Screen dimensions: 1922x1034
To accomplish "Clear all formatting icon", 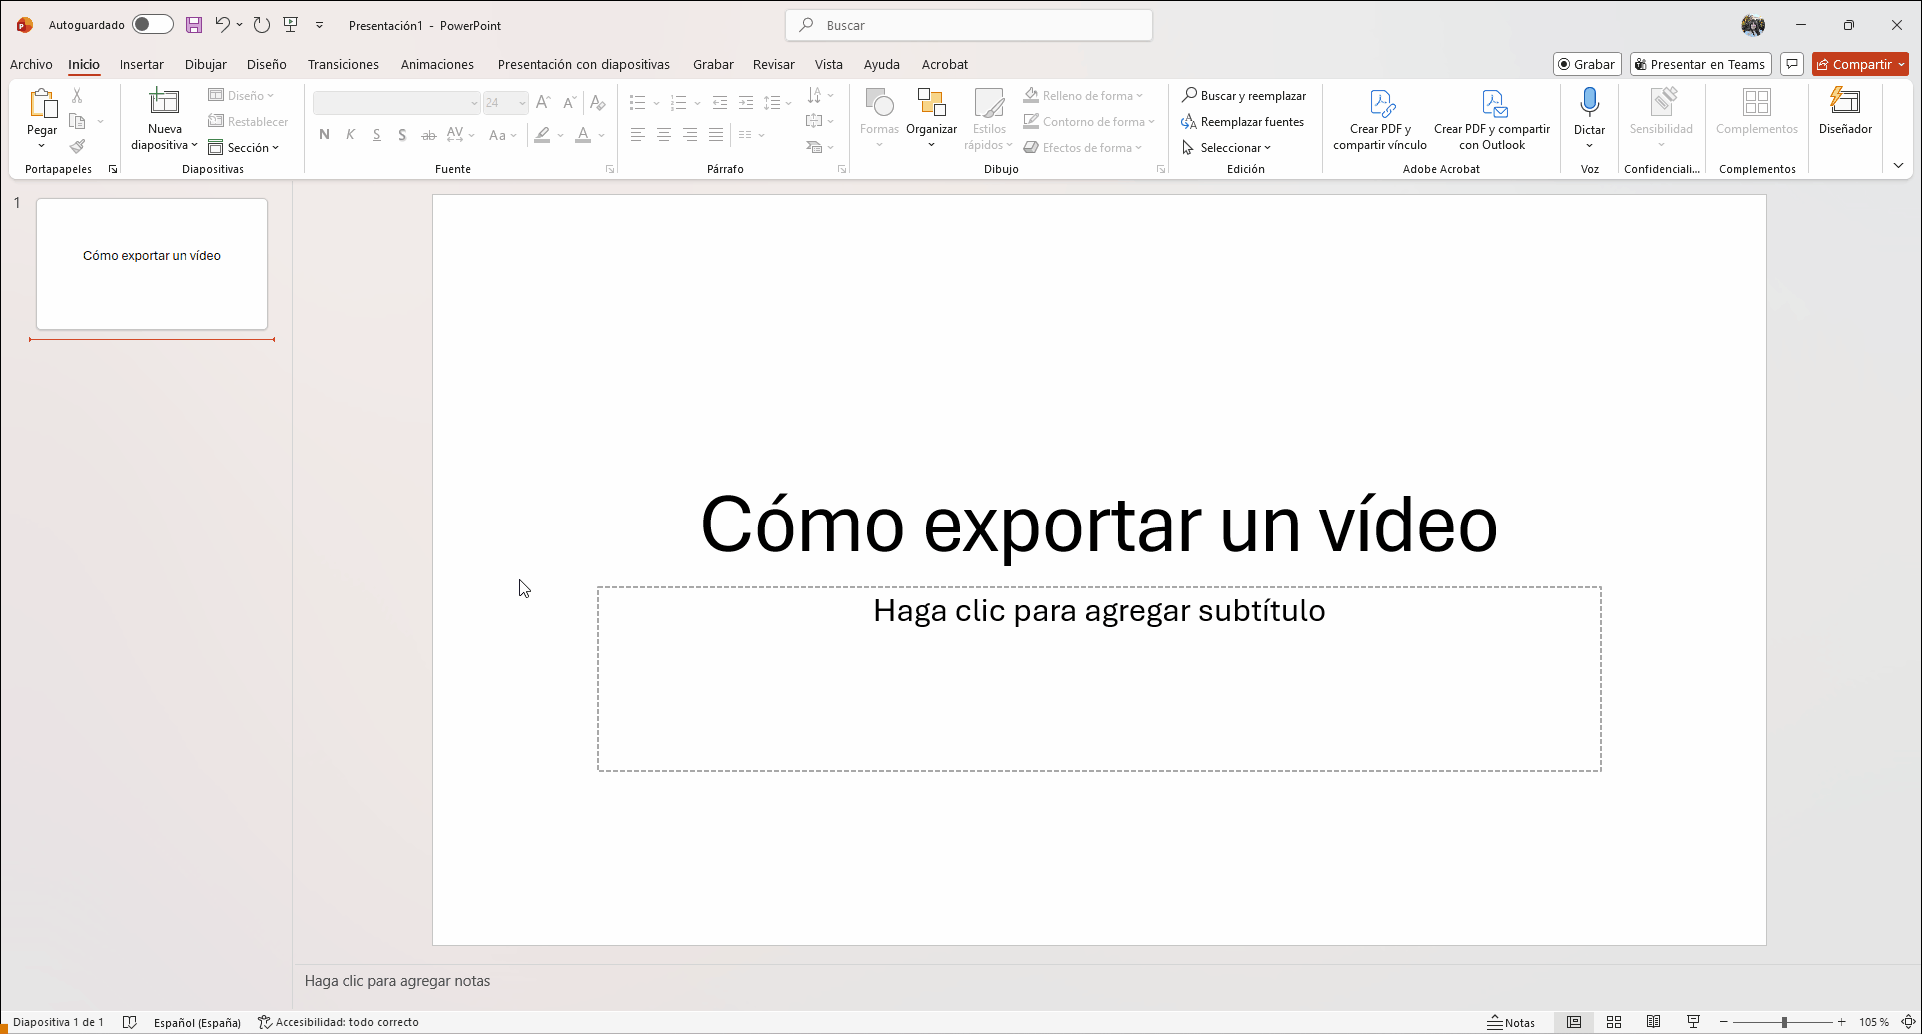I will [597, 102].
